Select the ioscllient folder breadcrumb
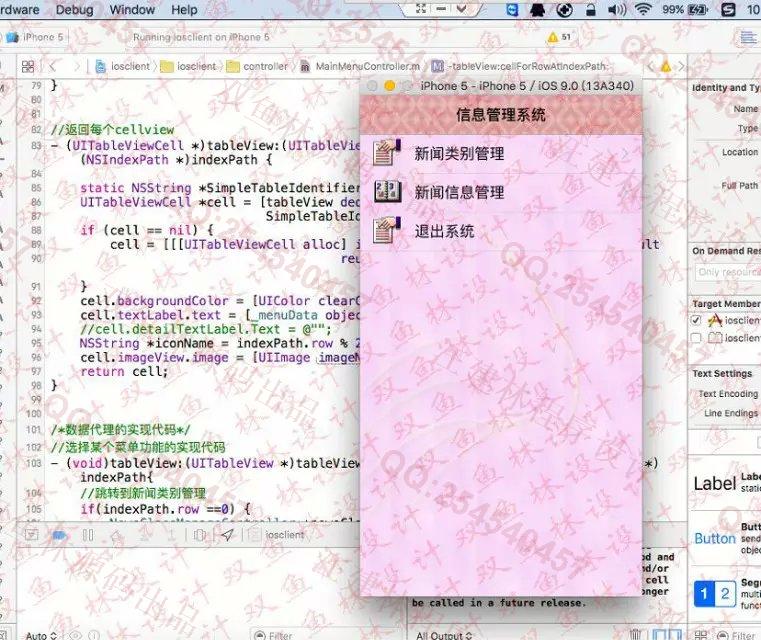761x640 pixels. pyautogui.click(x=188, y=66)
